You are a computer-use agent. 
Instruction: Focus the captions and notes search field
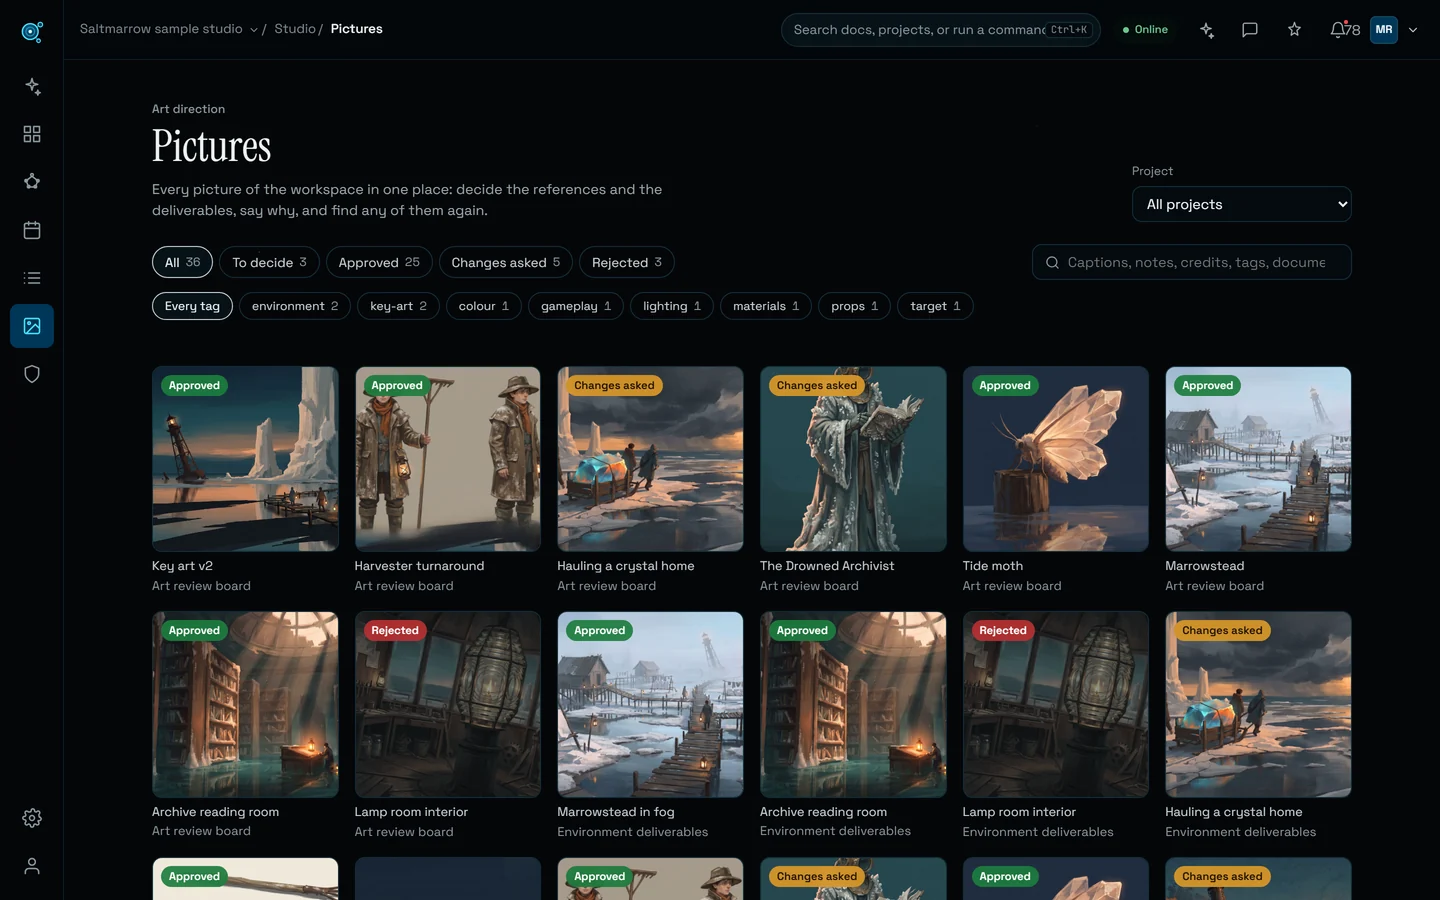coord(1192,262)
